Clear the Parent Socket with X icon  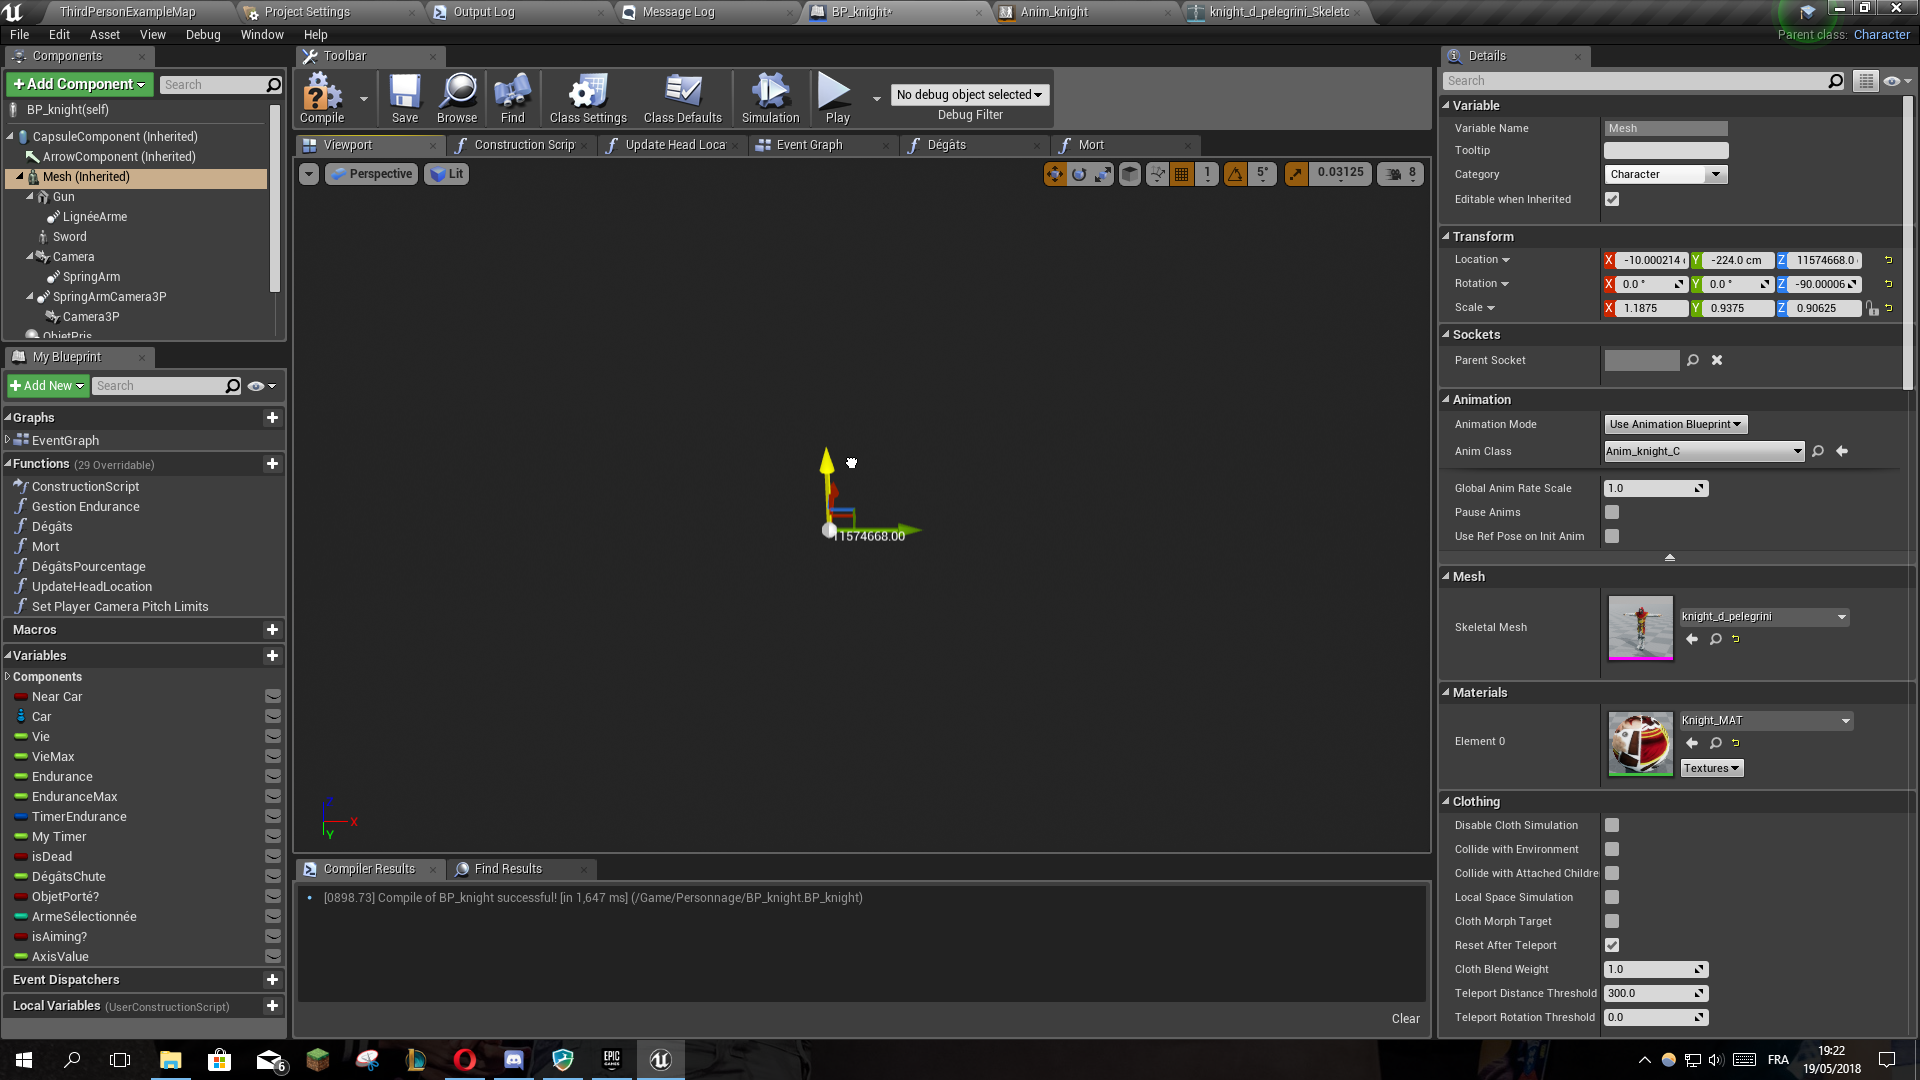[1717, 361]
